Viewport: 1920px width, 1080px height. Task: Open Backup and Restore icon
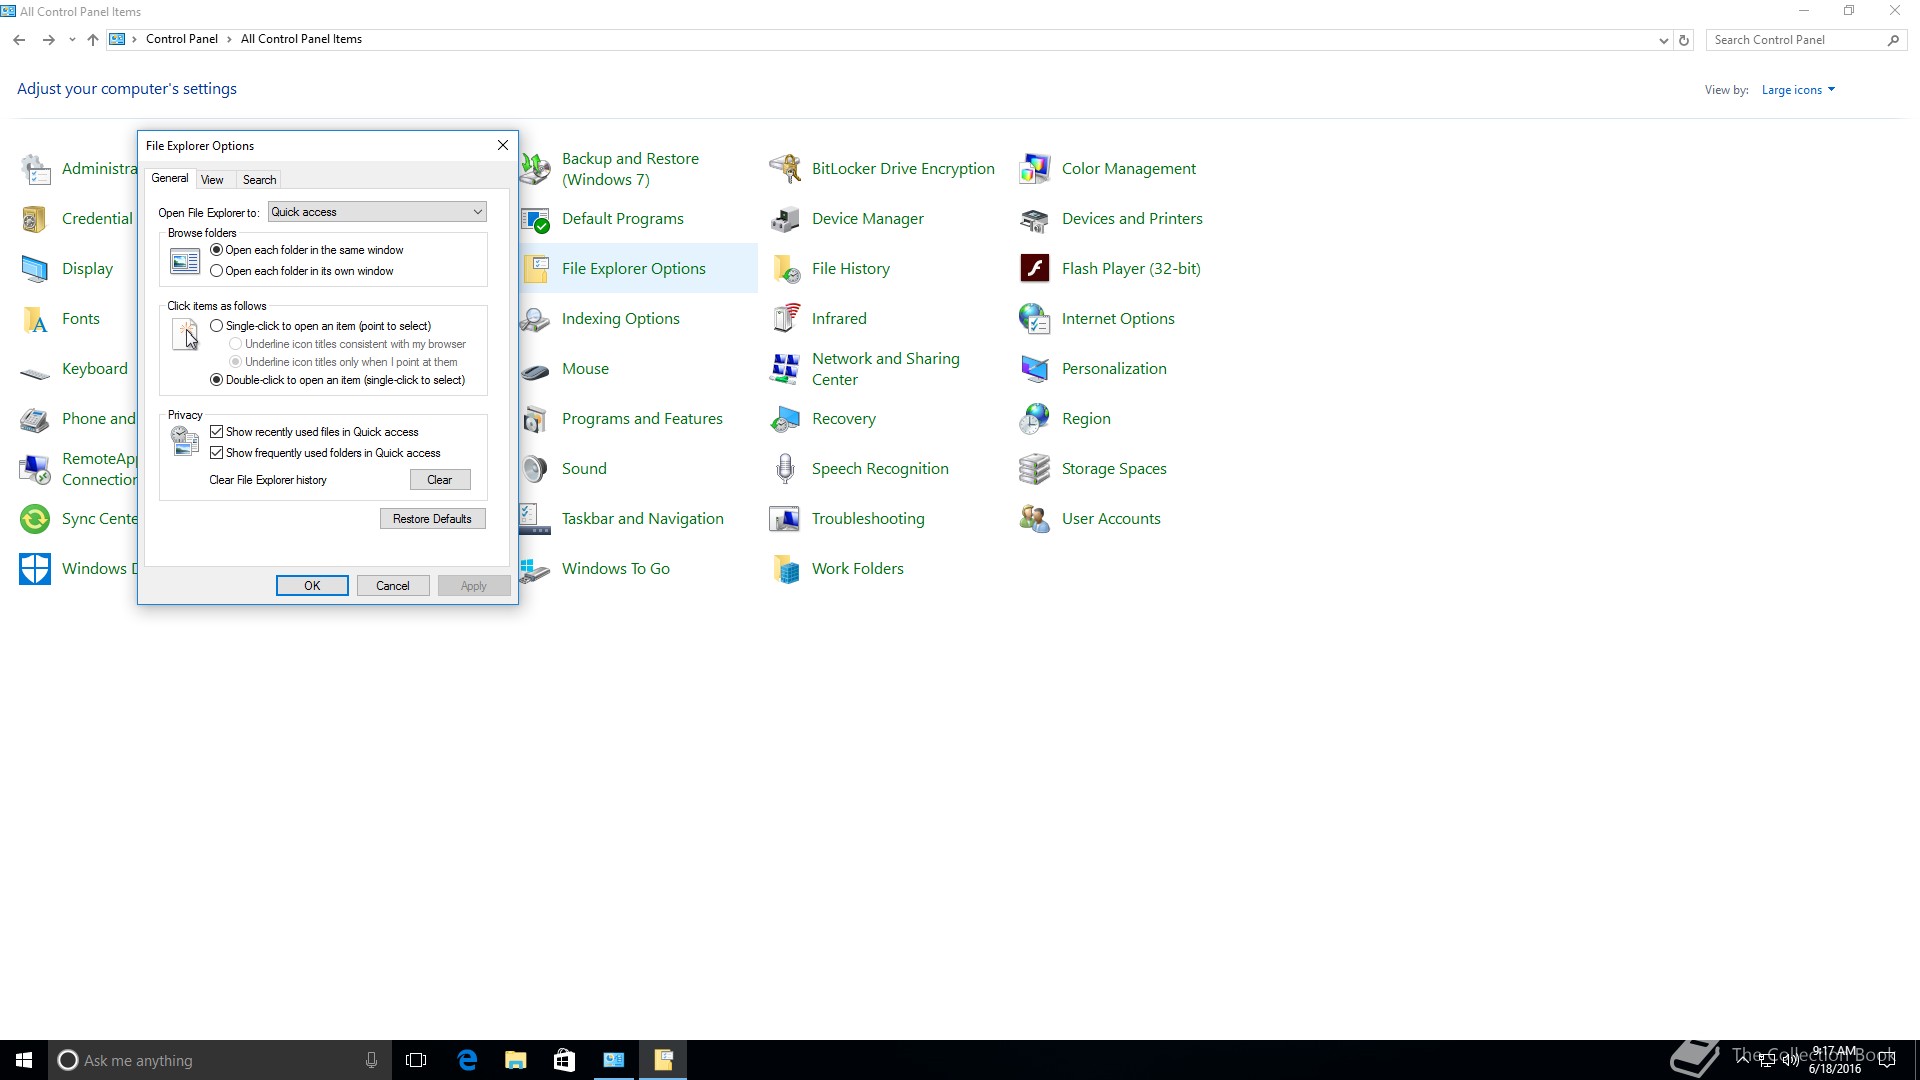pyautogui.click(x=536, y=169)
